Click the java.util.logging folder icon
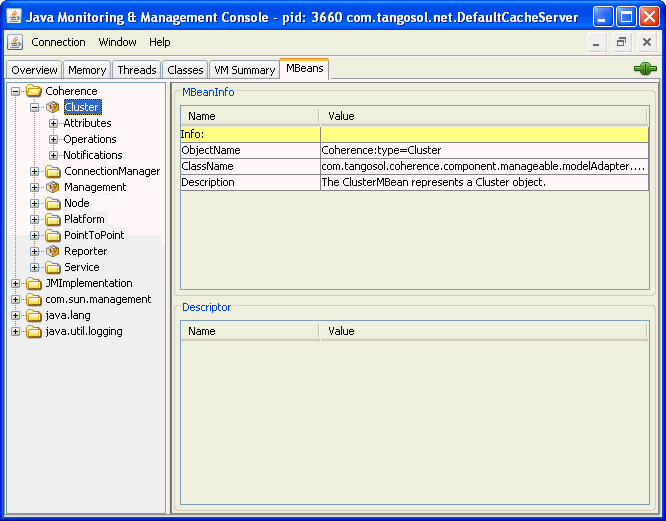Screen dimensions: 666x521 tap(34, 331)
